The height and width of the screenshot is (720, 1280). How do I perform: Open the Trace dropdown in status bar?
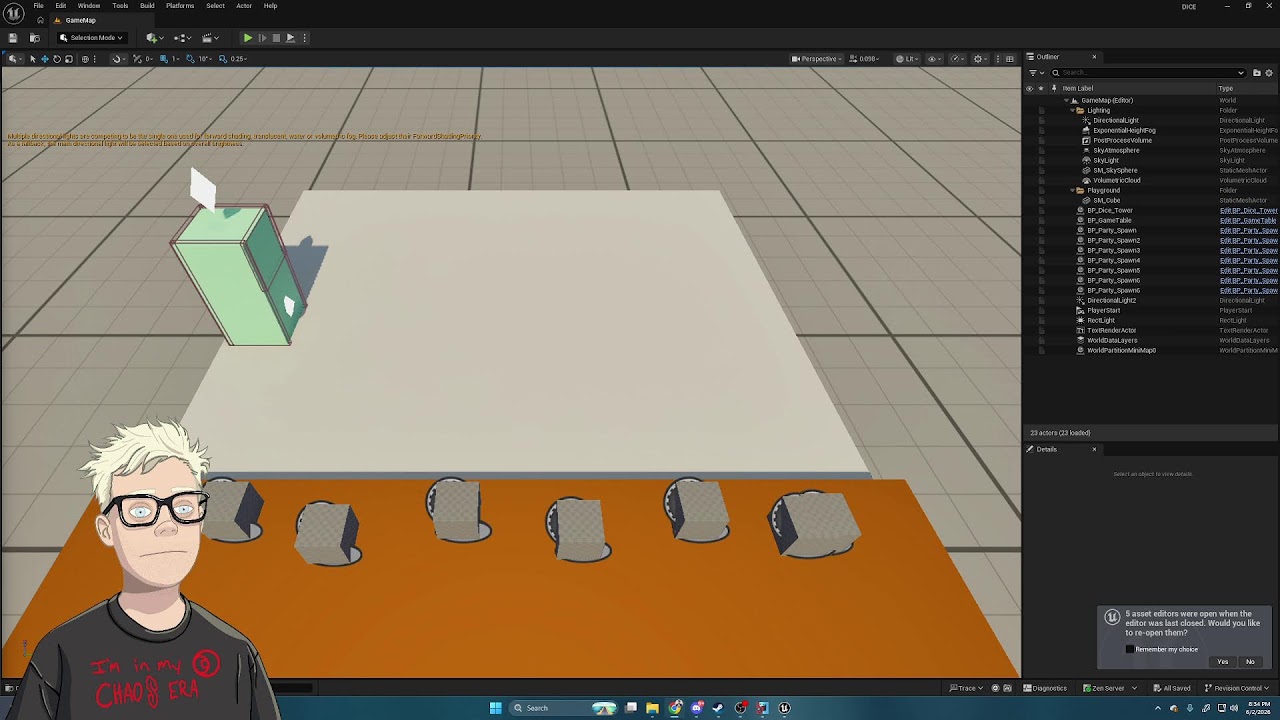click(965, 688)
